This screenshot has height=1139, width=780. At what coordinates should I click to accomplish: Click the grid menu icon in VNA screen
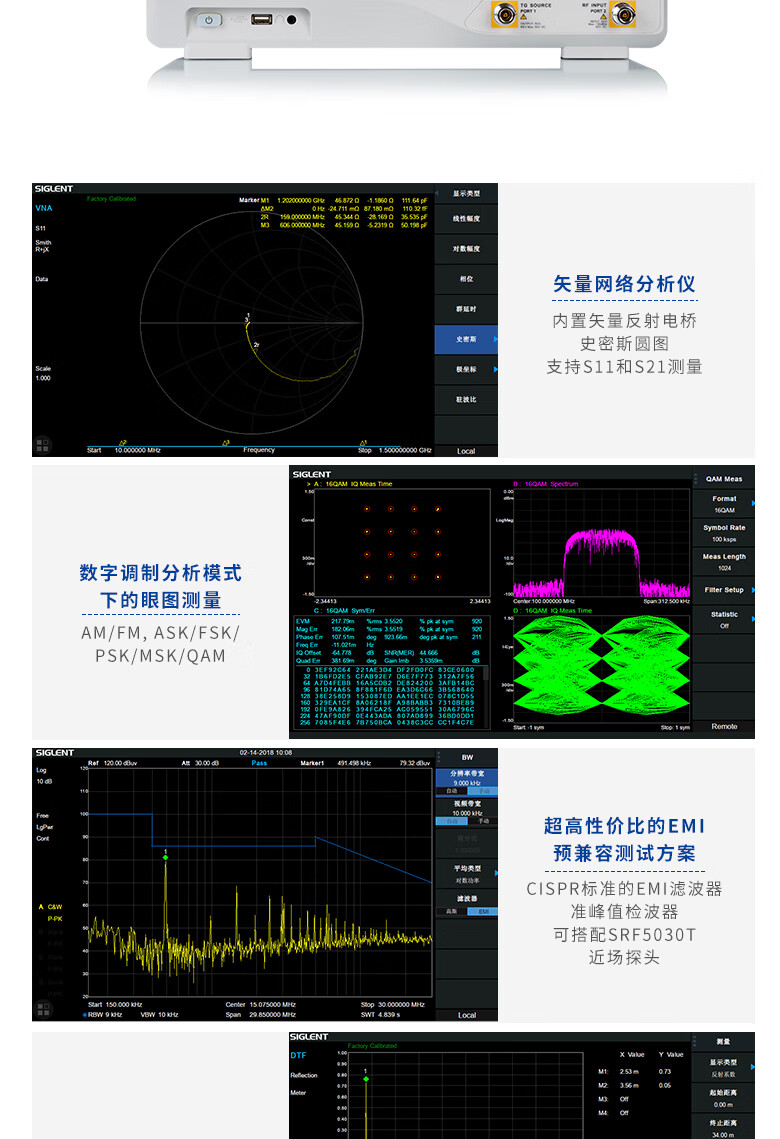[42, 443]
